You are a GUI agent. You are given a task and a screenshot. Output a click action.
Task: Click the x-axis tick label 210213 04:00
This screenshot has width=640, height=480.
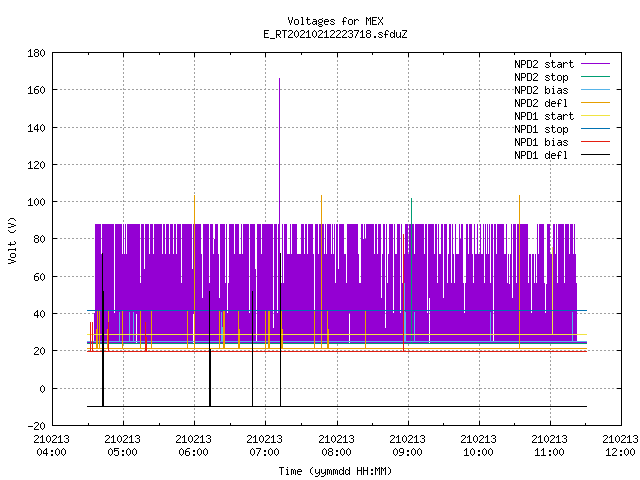coord(51,446)
